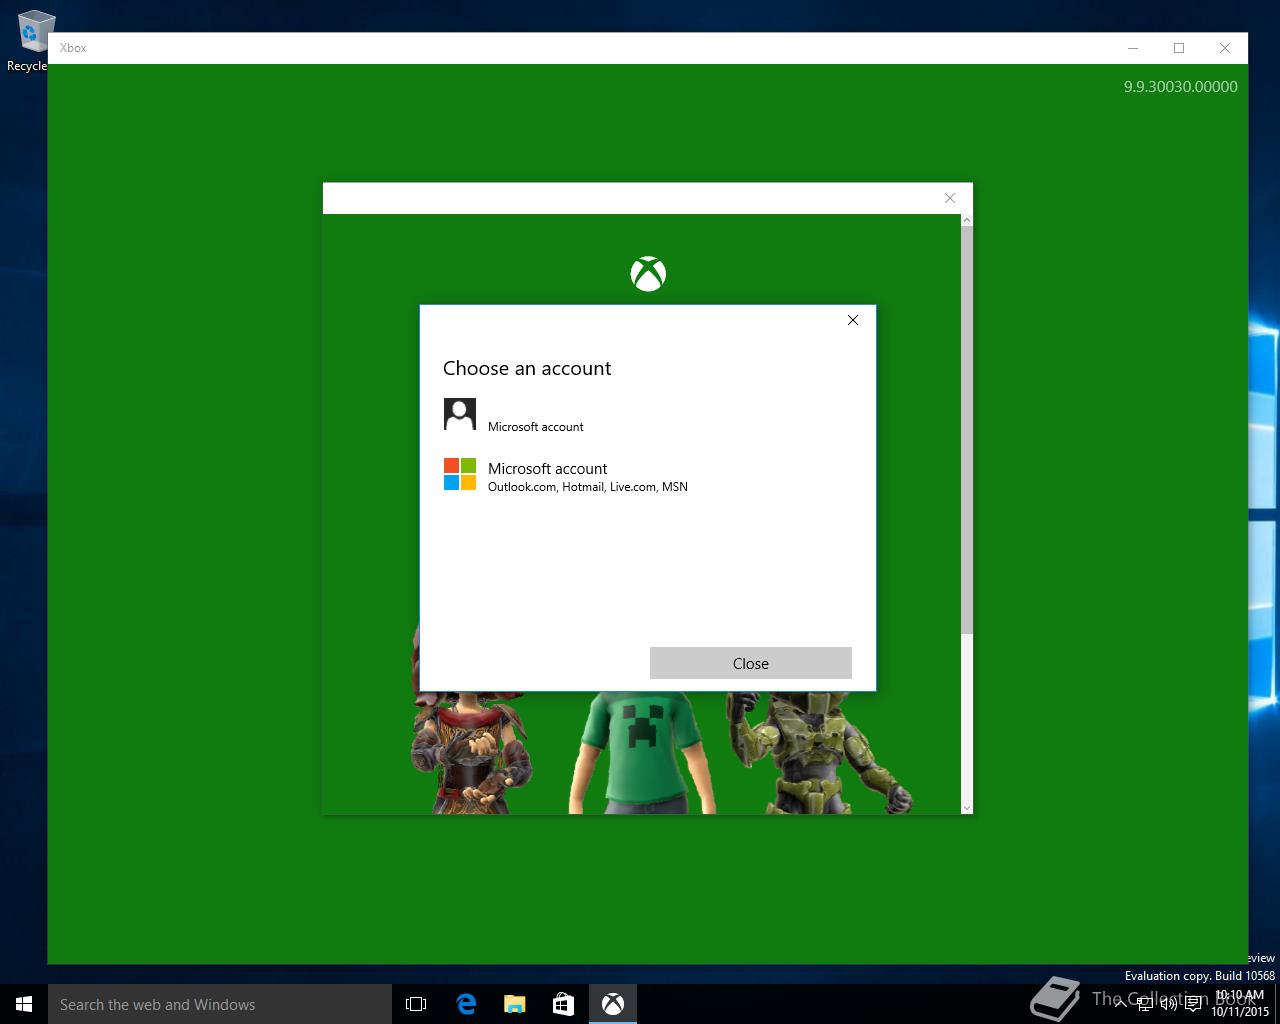Choose Microsoft account with Outlook.com, Hotmail option
The height and width of the screenshot is (1024, 1280).
click(x=646, y=475)
